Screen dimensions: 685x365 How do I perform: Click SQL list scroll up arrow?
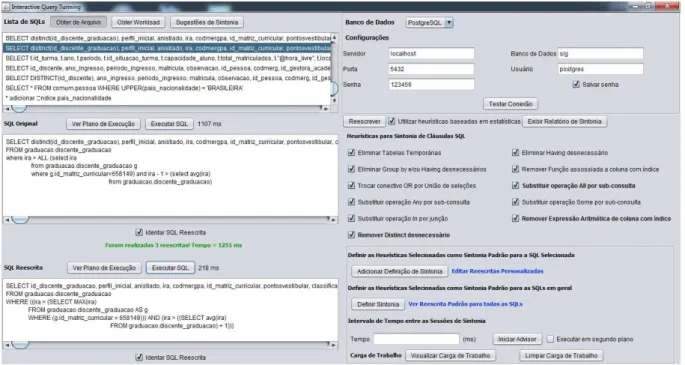(x=334, y=38)
